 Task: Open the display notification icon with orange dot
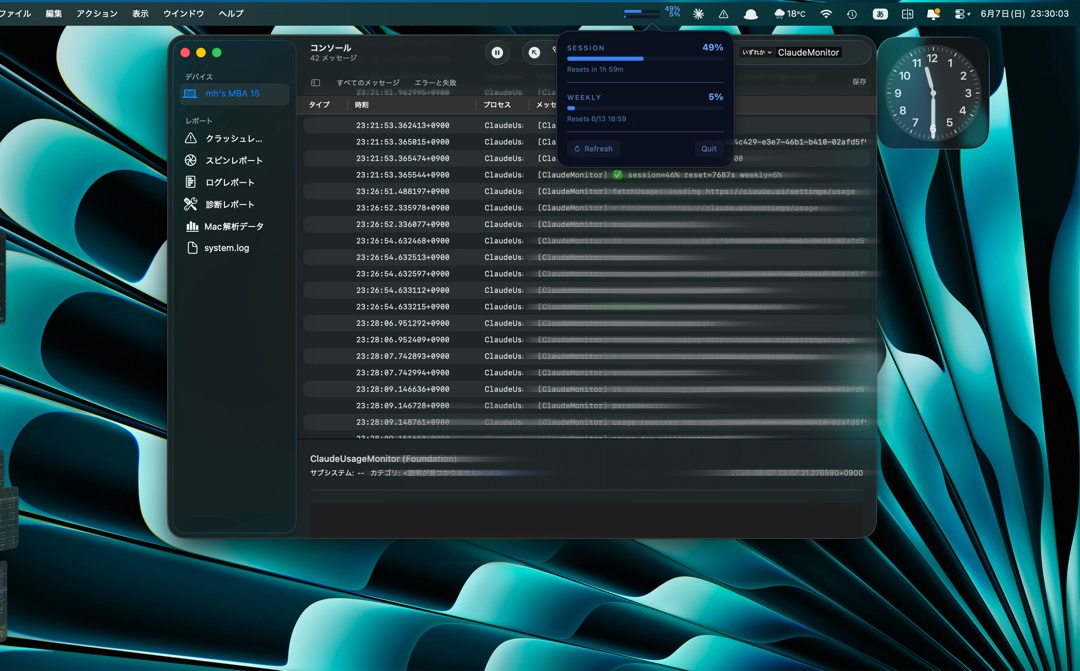pos(934,14)
